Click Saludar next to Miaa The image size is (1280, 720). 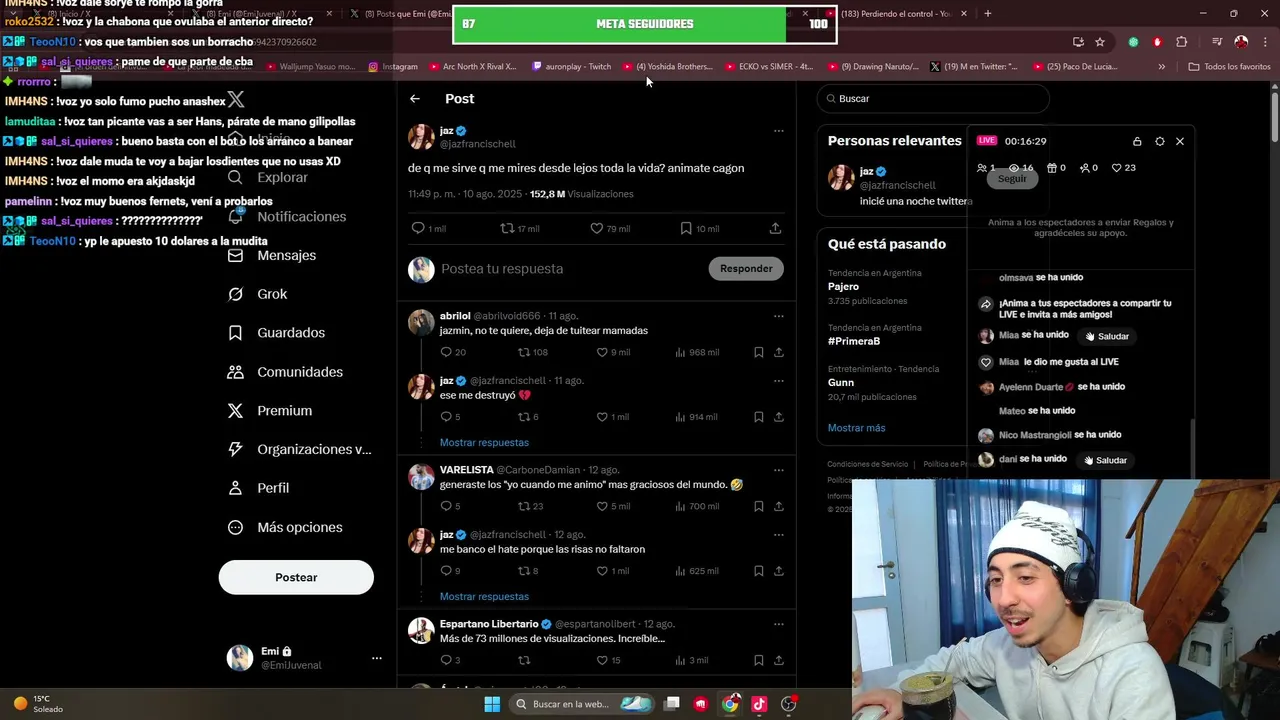pos(1106,336)
